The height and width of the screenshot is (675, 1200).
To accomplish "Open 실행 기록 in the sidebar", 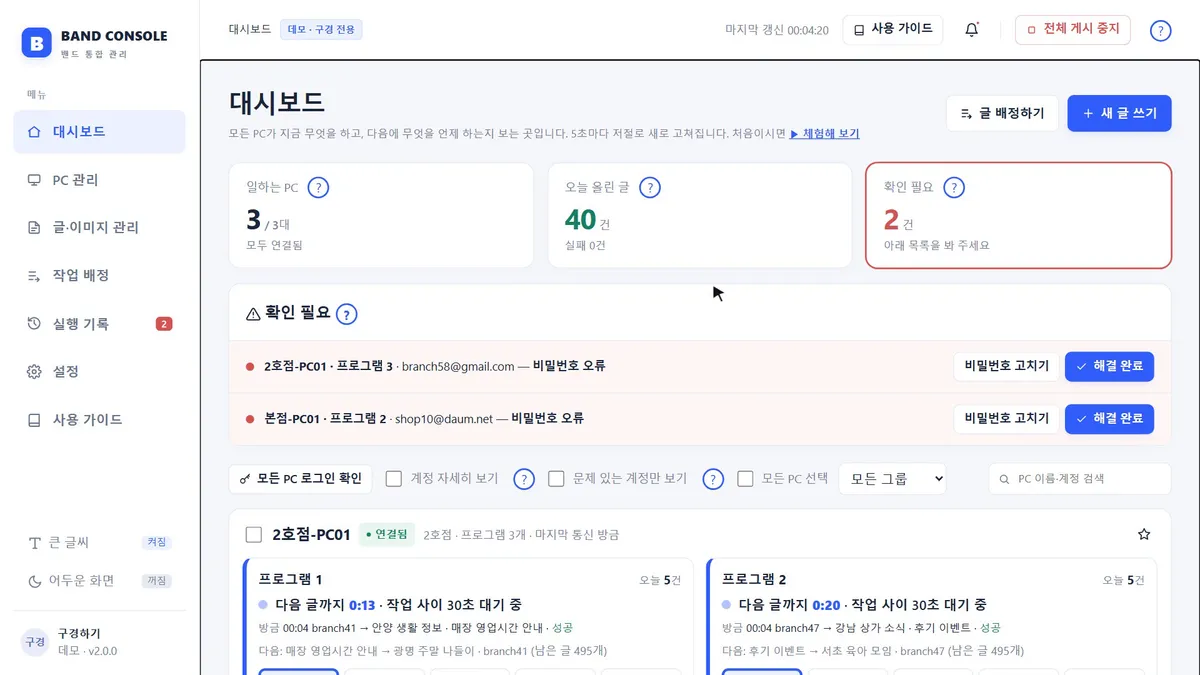I will click(x=99, y=324).
